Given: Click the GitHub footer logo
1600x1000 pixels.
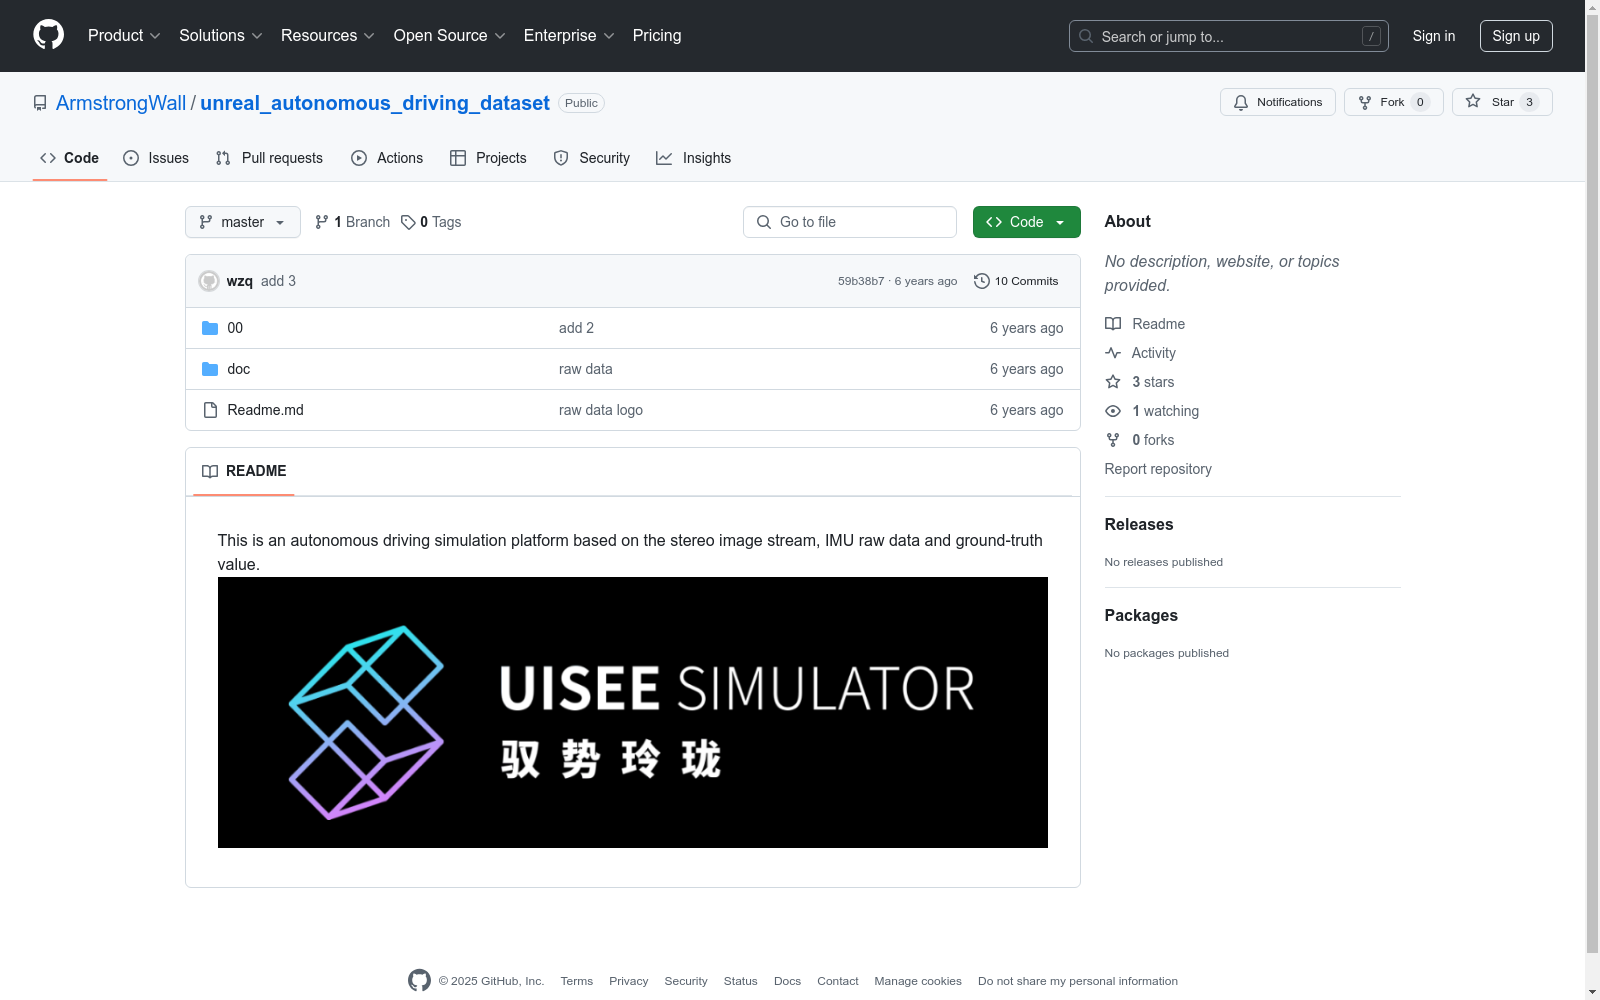Looking at the screenshot, I should 420,981.
